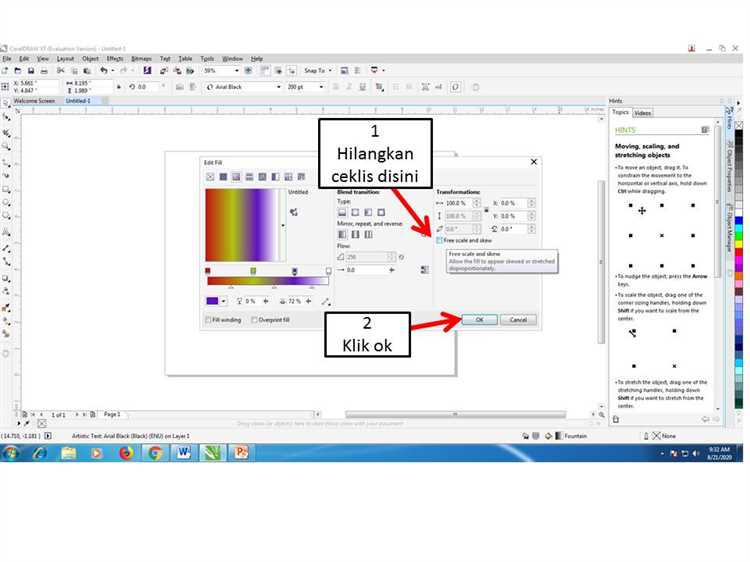Screen dimensions: 750x562
Task: Open CorelDRAW from the taskbar
Action: 212,452
